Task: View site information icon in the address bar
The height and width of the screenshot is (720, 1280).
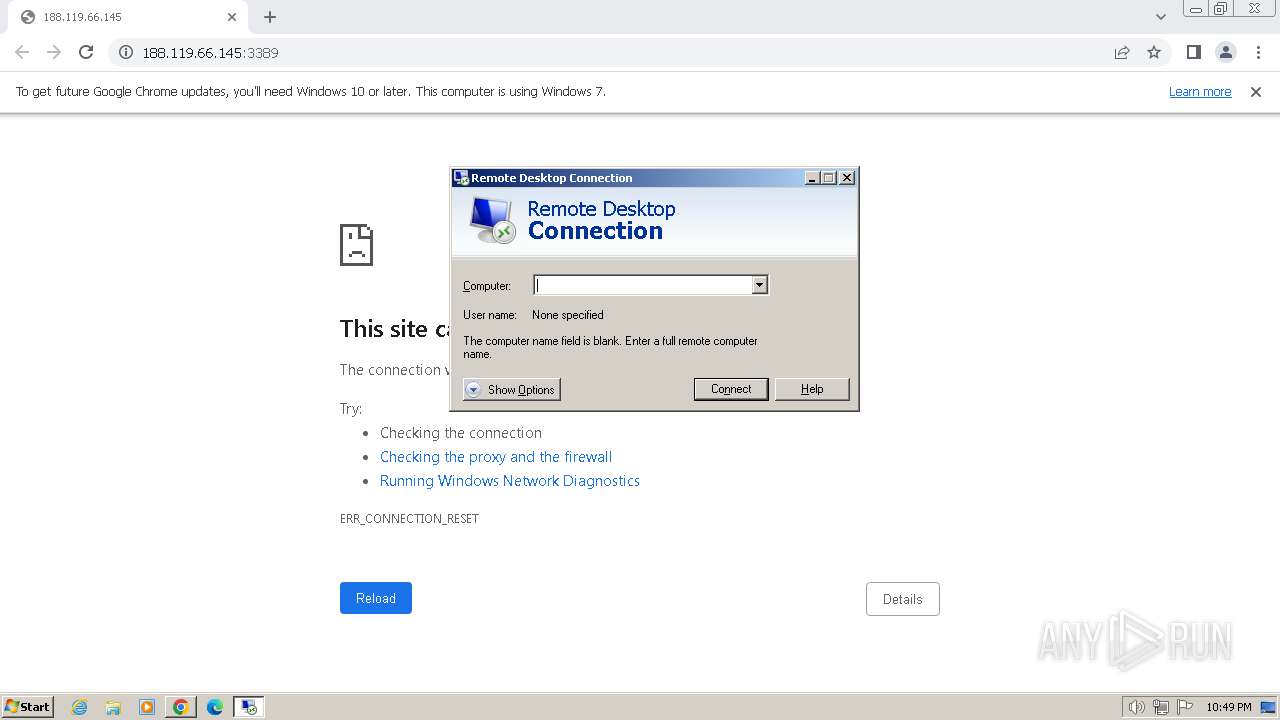Action: [126, 53]
